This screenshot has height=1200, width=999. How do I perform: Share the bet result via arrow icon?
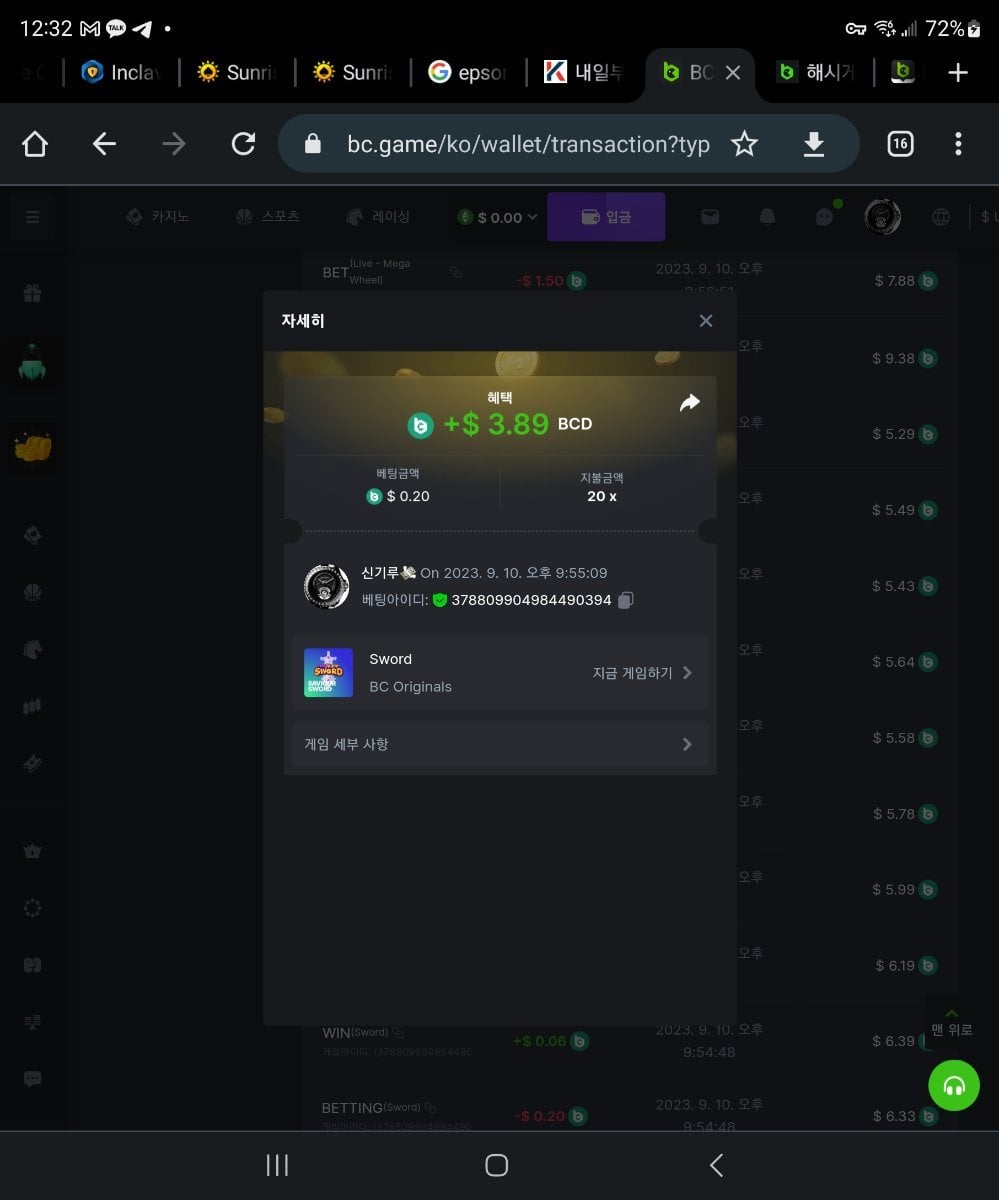(689, 403)
